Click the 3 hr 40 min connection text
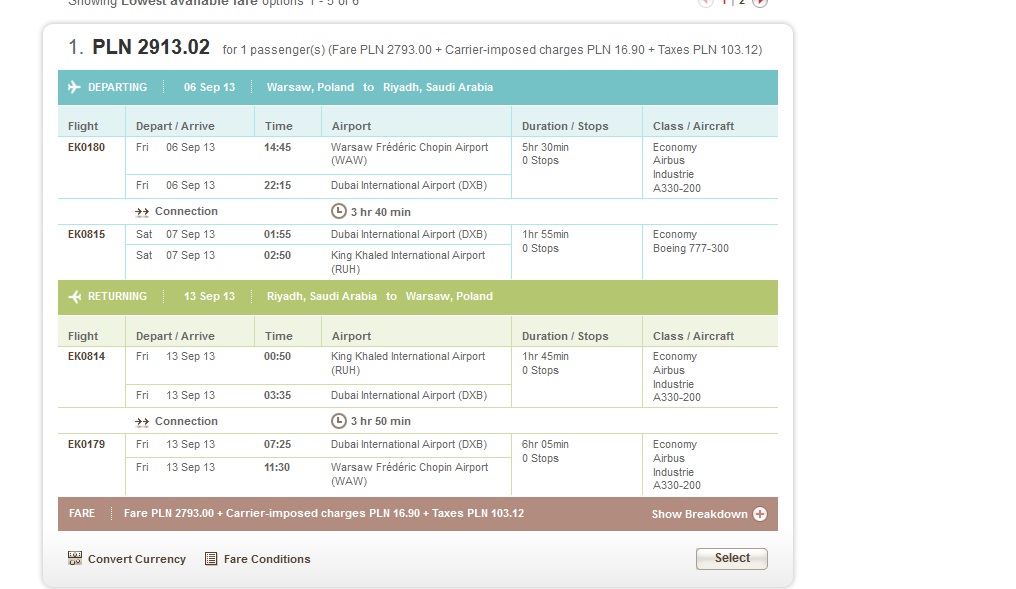 tap(381, 212)
